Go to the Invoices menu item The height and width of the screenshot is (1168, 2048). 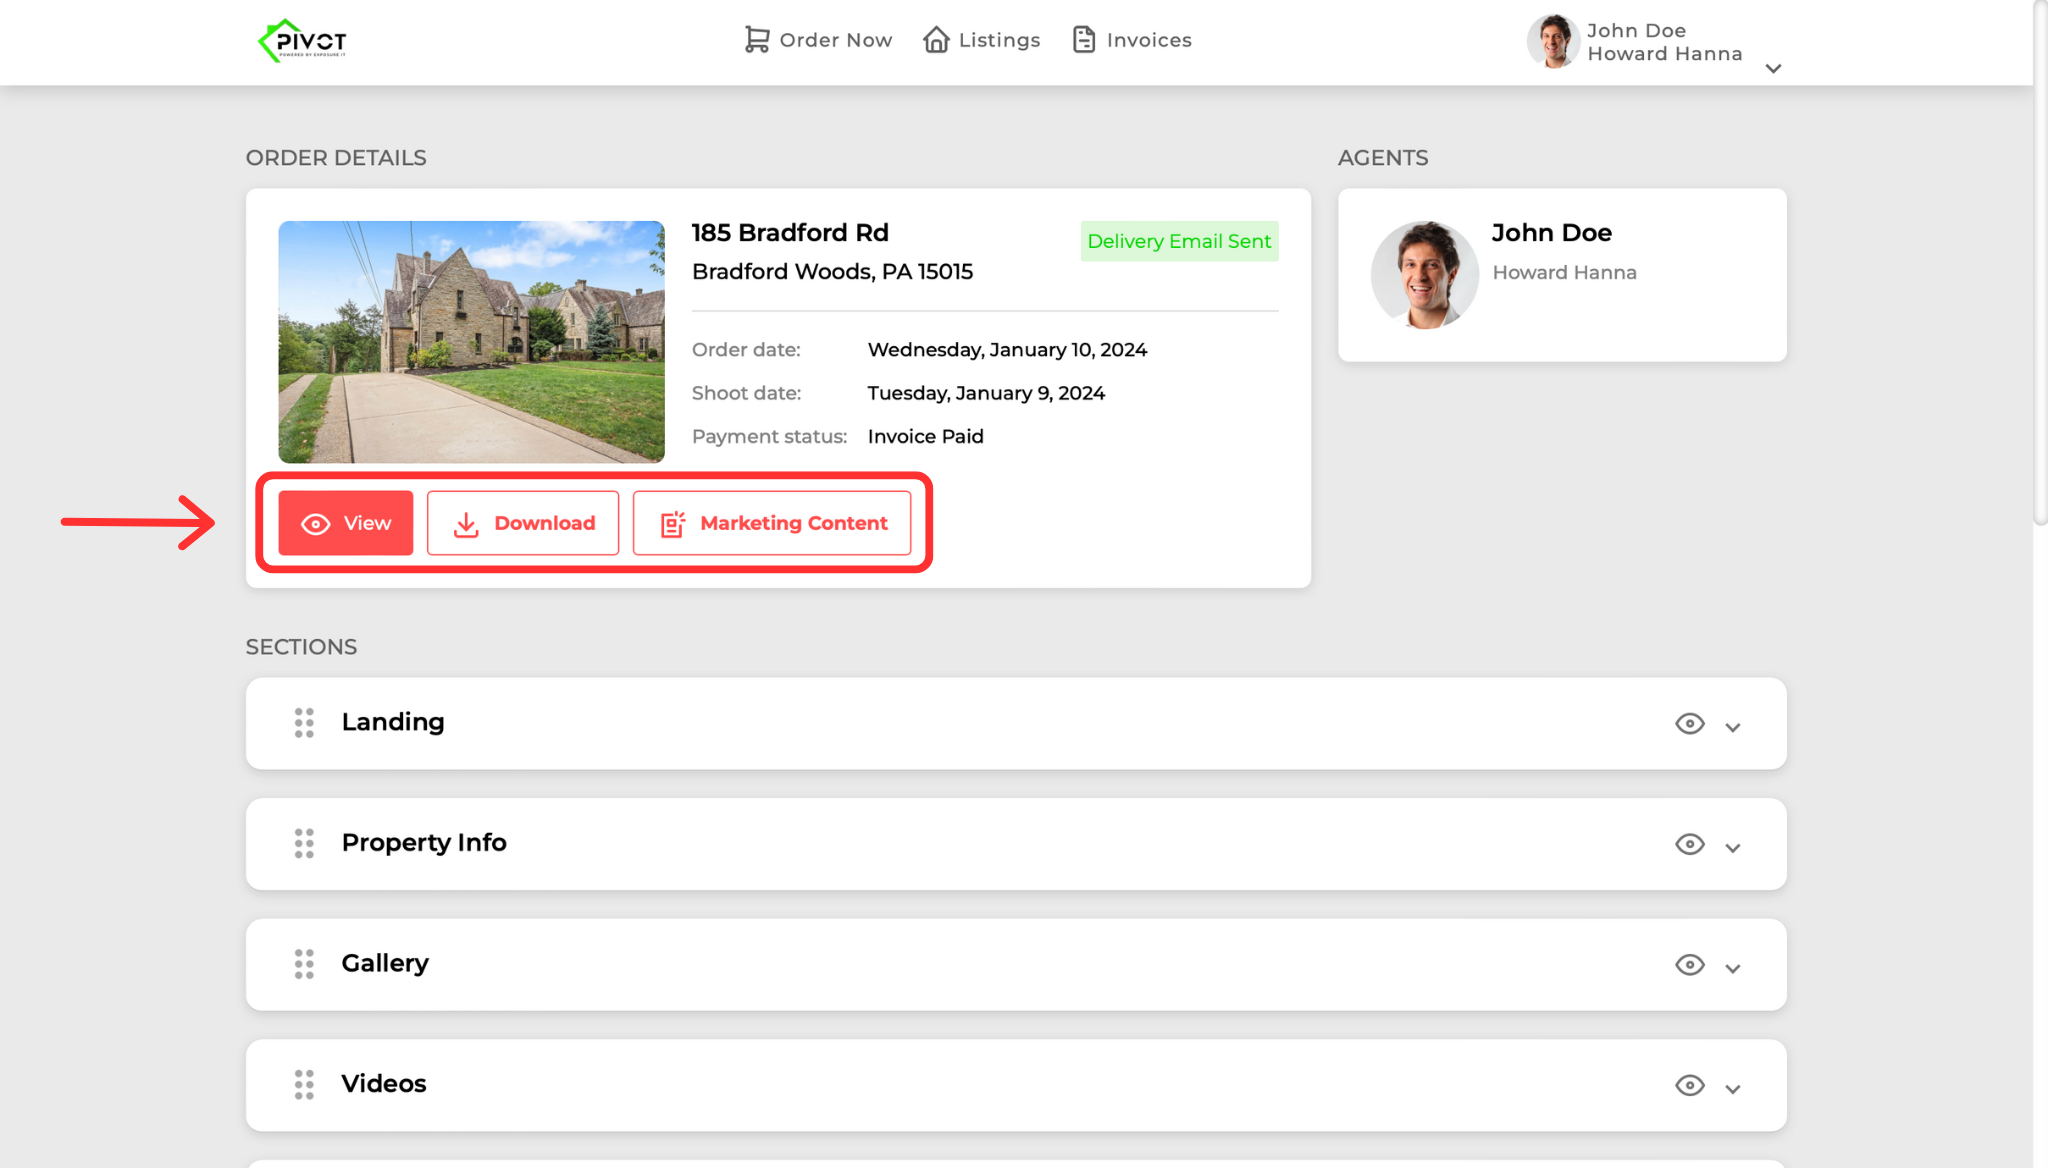[x=1148, y=40]
